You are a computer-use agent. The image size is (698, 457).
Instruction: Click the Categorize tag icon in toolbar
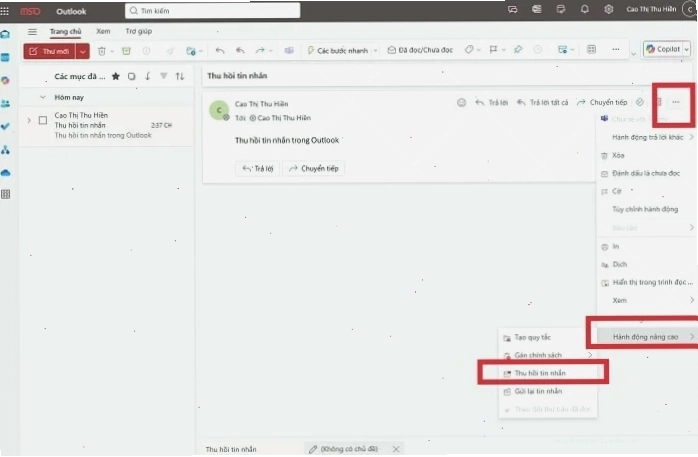point(469,50)
